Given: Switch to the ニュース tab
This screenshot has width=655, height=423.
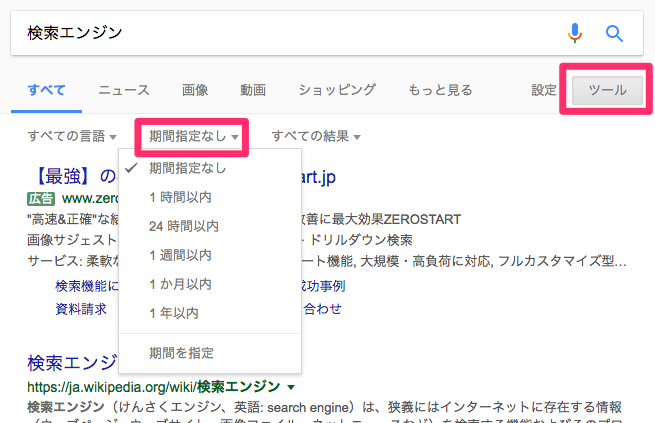Looking at the screenshot, I should (x=124, y=90).
